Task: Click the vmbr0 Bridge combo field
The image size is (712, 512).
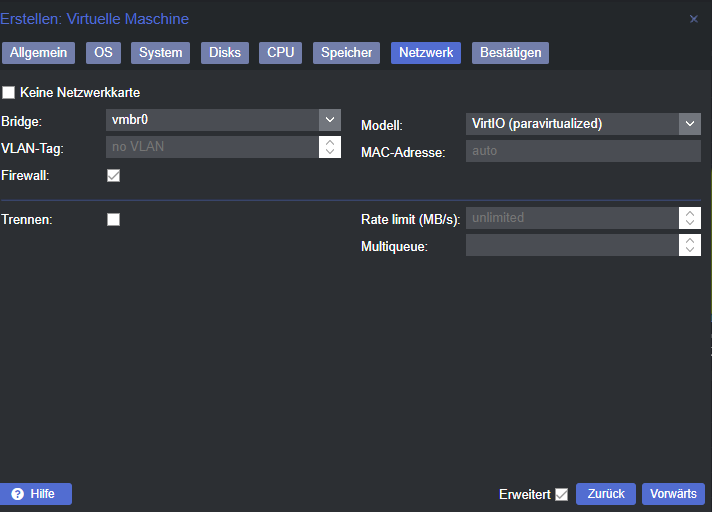Action: click(x=213, y=120)
